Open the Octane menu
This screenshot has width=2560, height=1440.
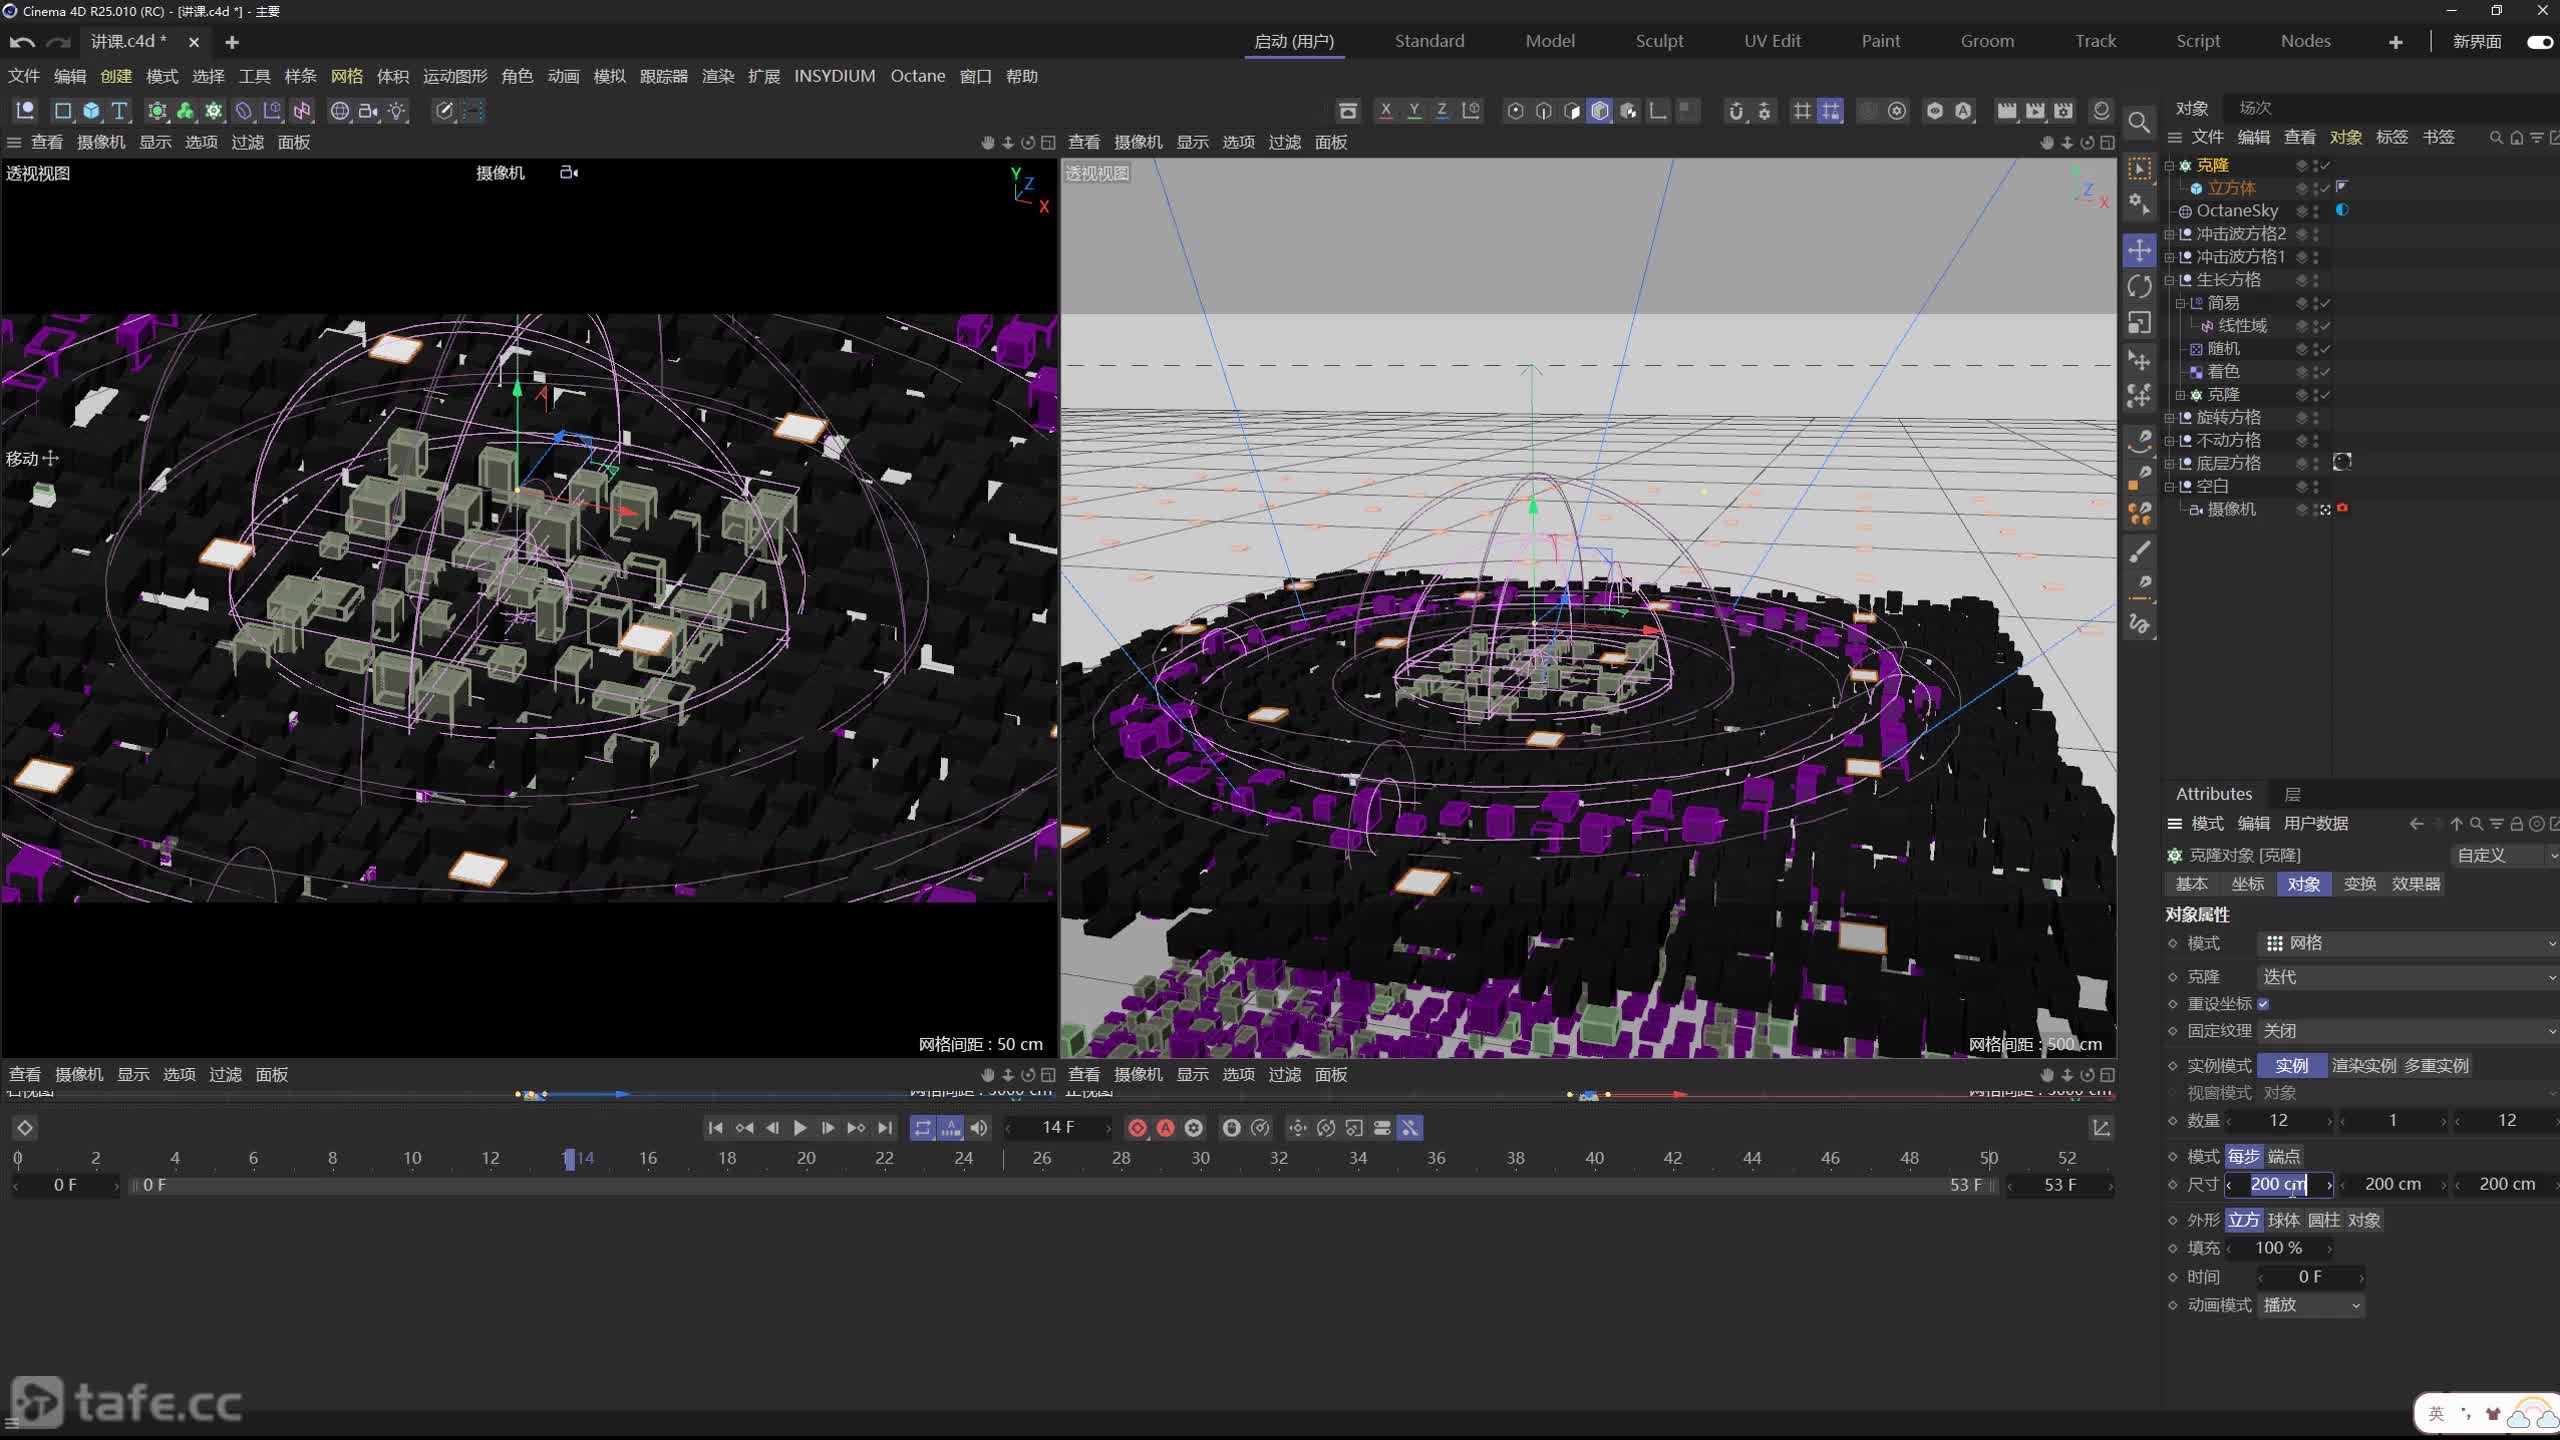[918, 76]
